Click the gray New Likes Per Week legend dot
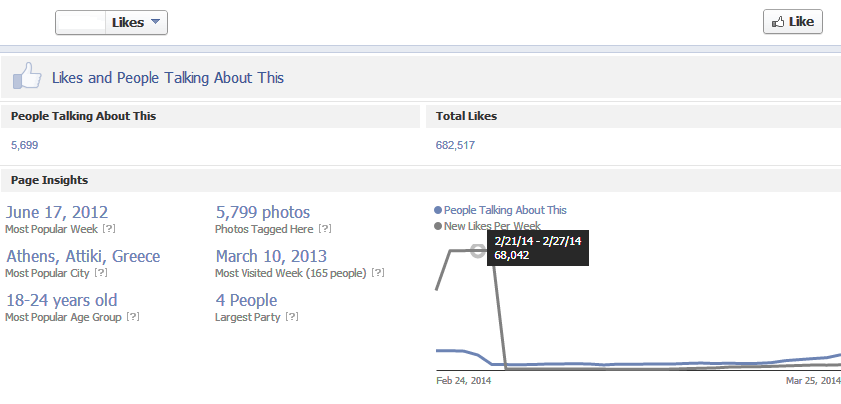The image size is (841, 404). (x=438, y=226)
